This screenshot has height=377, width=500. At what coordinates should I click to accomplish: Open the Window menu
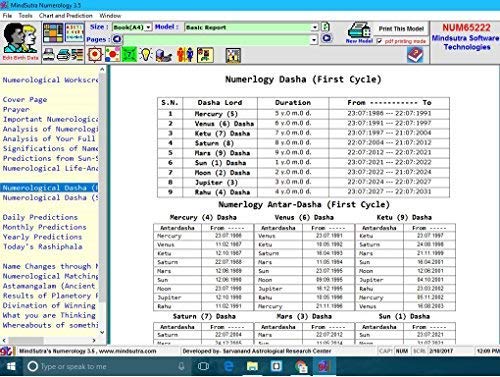coord(110,16)
